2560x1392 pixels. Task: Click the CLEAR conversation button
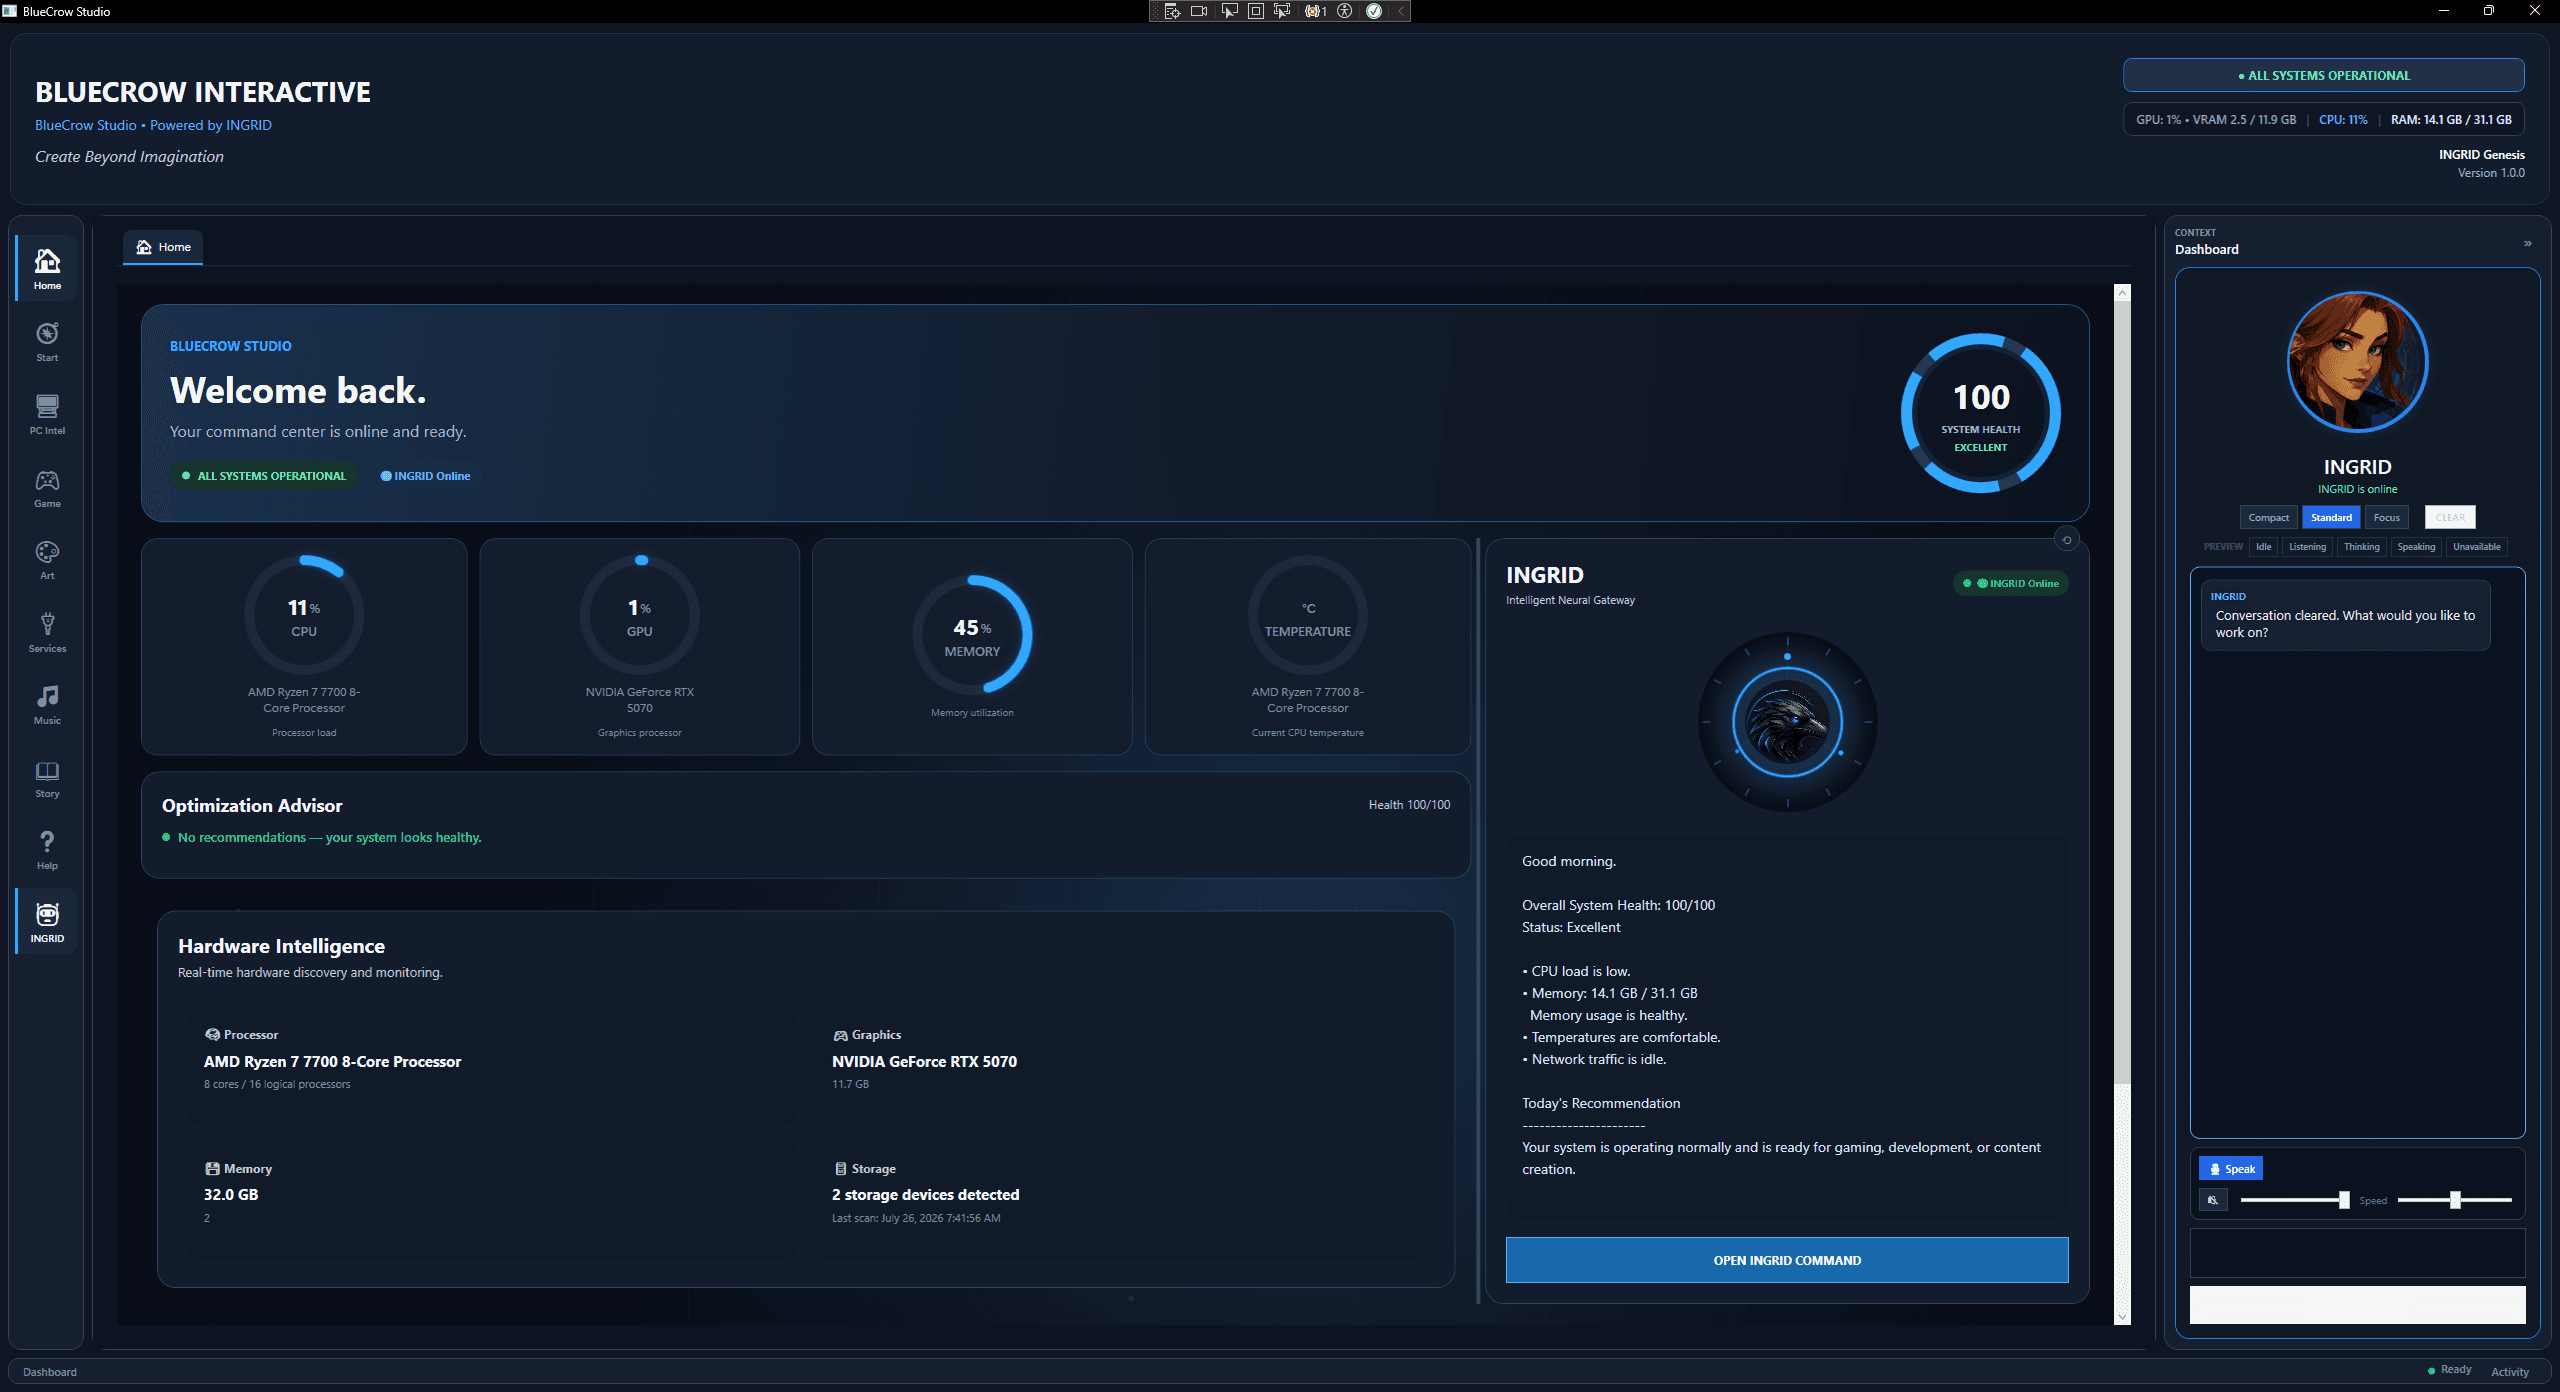[2450, 518]
